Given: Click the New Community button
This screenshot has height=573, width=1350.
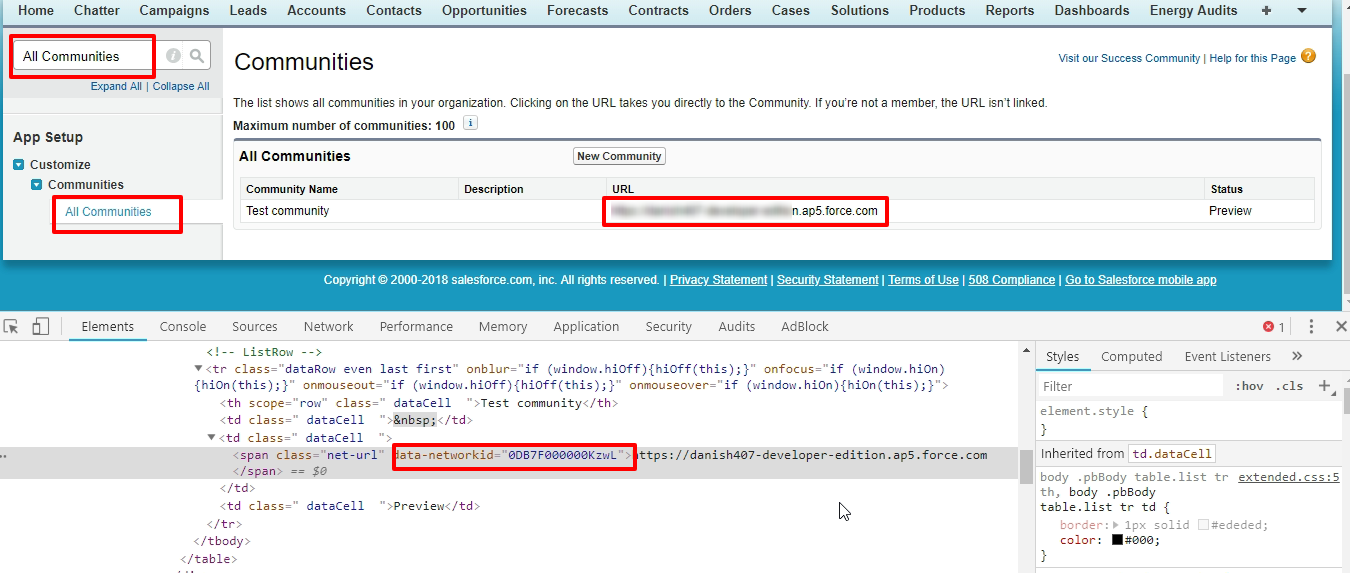Looking at the screenshot, I should [619, 156].
